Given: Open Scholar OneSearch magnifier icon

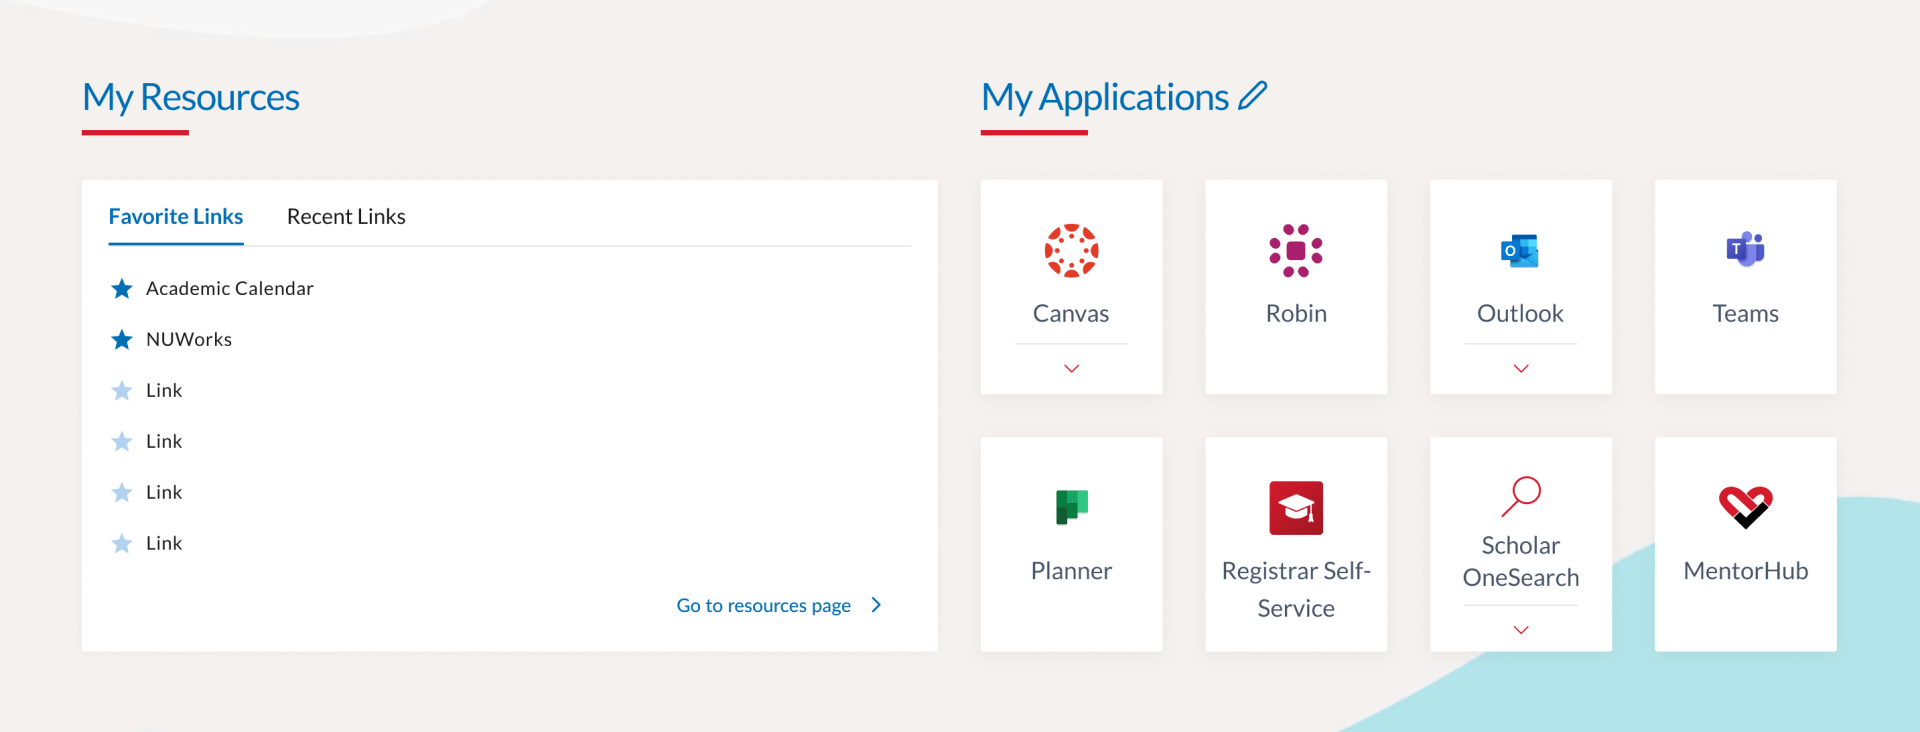Looking at the screenshot, I should [x=1520, y=496].
